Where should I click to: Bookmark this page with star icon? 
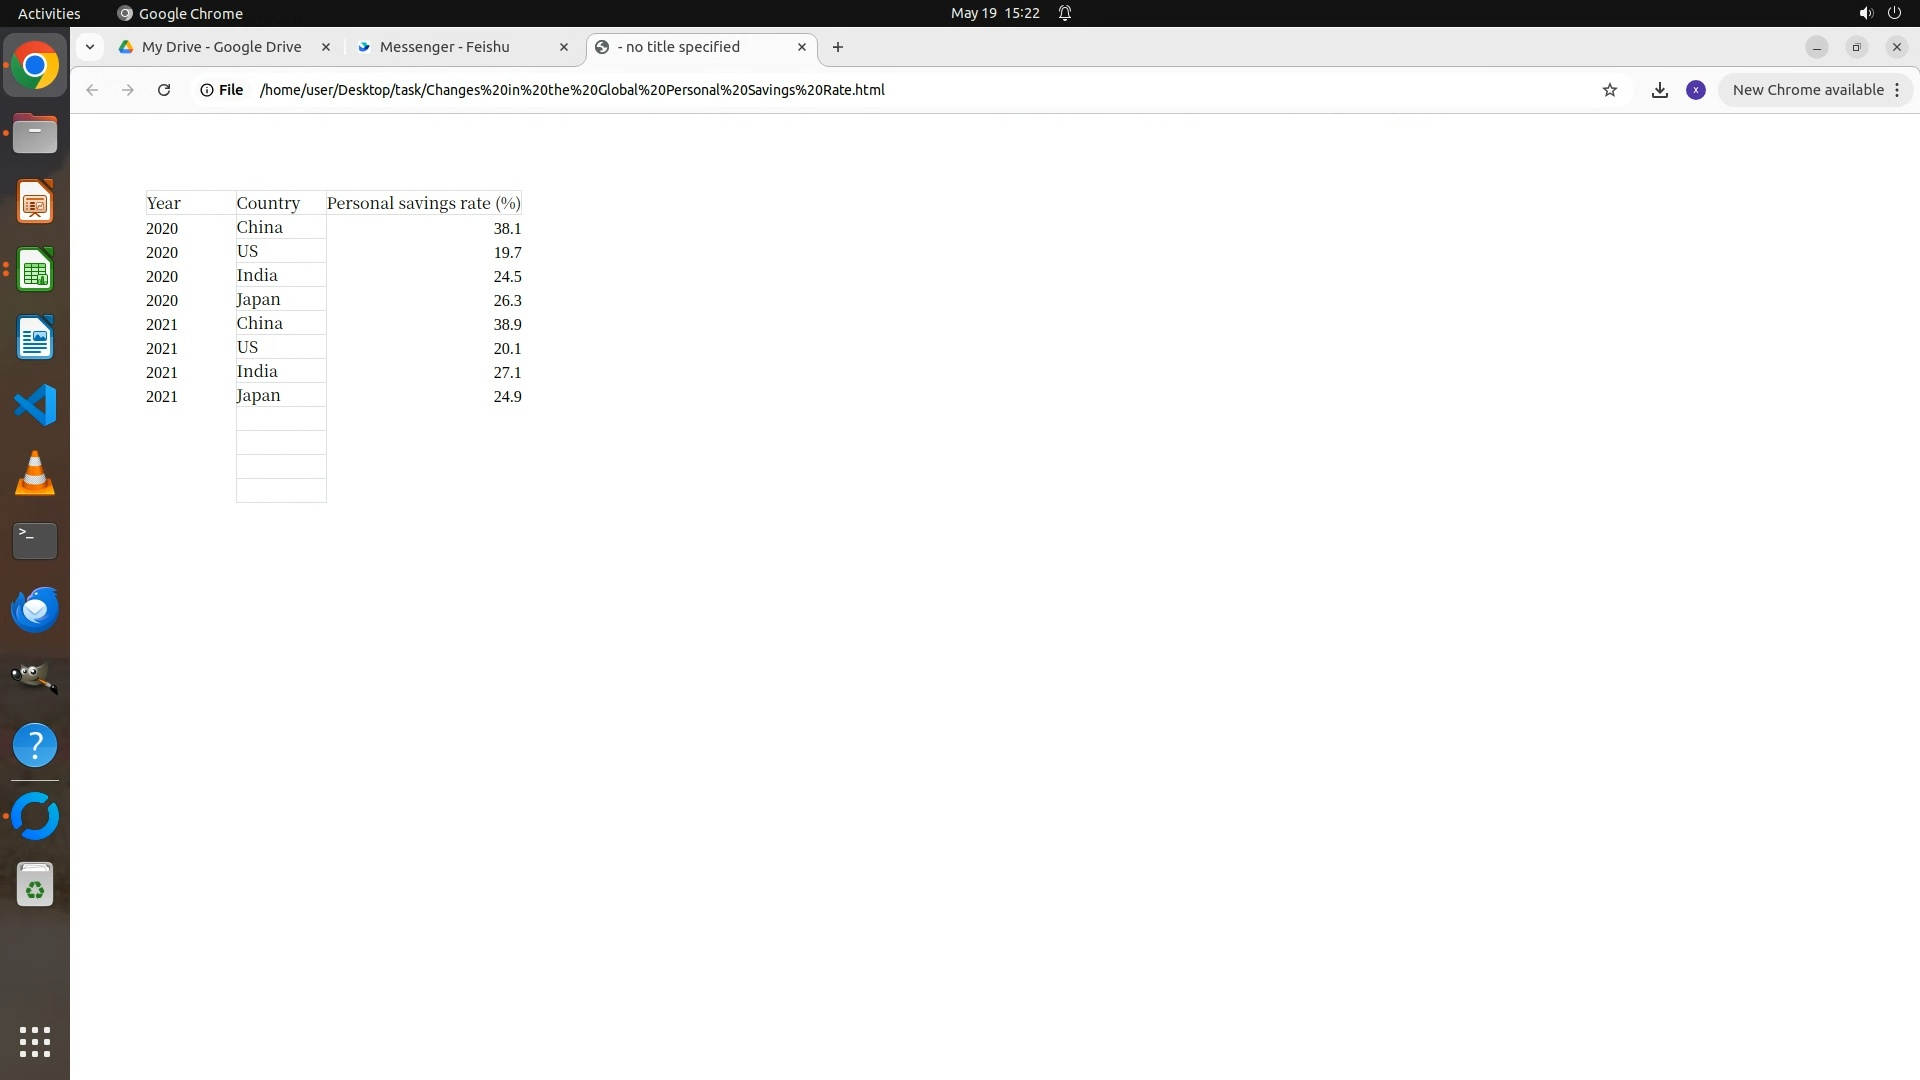[1609, 90]
